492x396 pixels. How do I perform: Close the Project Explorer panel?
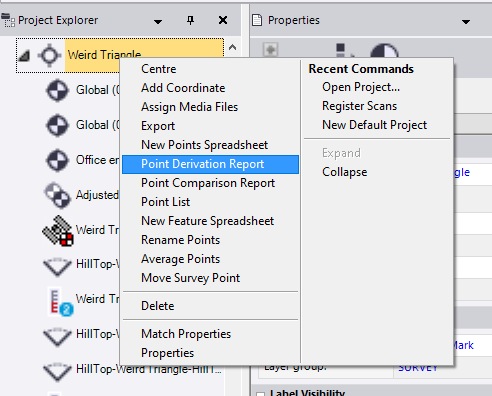pos(223,21)
